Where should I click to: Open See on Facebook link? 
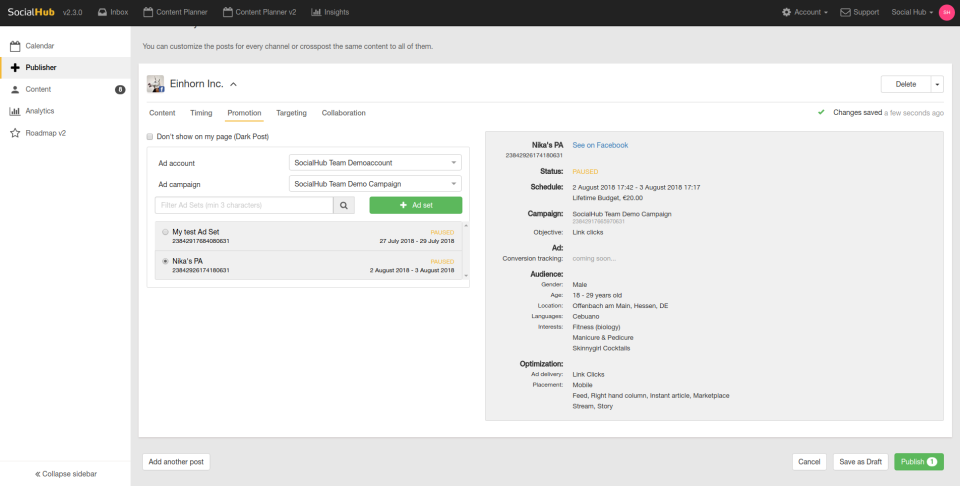tap(600, 146)
